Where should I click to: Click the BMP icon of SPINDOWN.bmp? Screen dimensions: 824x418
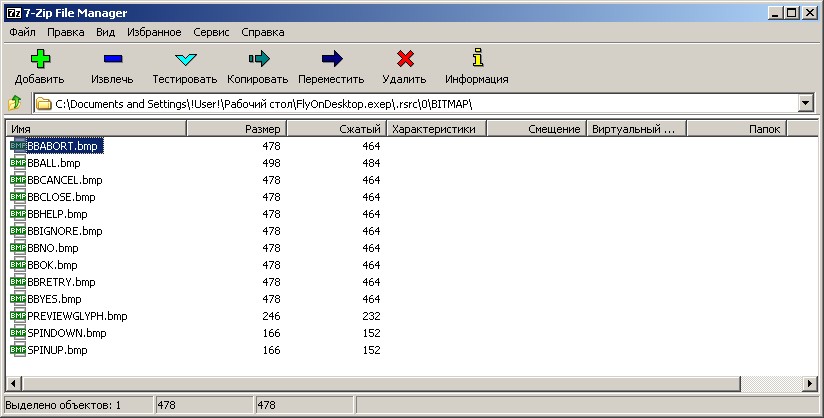[18, 333]
